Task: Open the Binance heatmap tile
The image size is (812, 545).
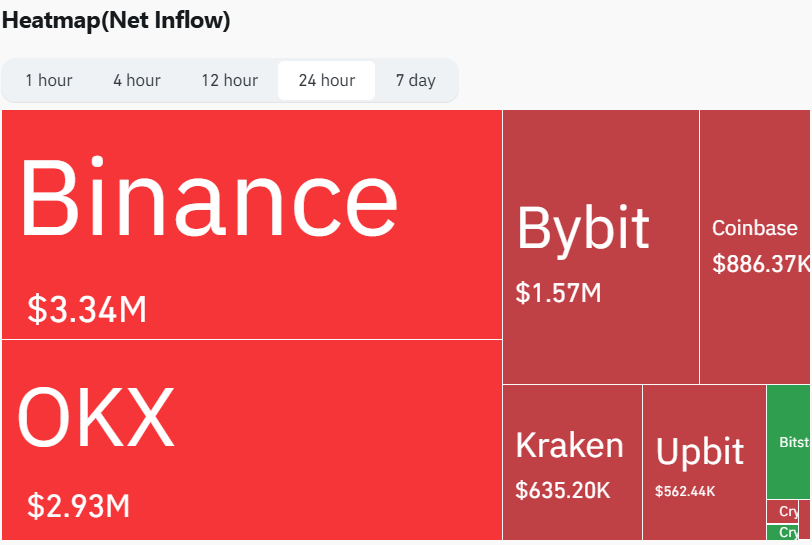Action: click(x=252, y=224)
